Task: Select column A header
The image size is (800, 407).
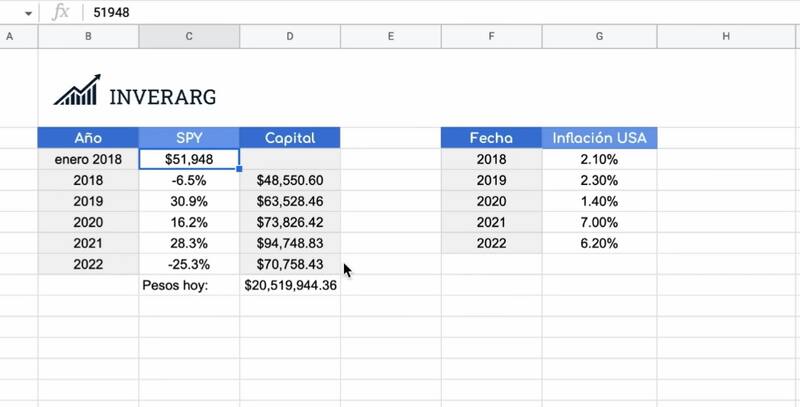Action: point(10,37)
